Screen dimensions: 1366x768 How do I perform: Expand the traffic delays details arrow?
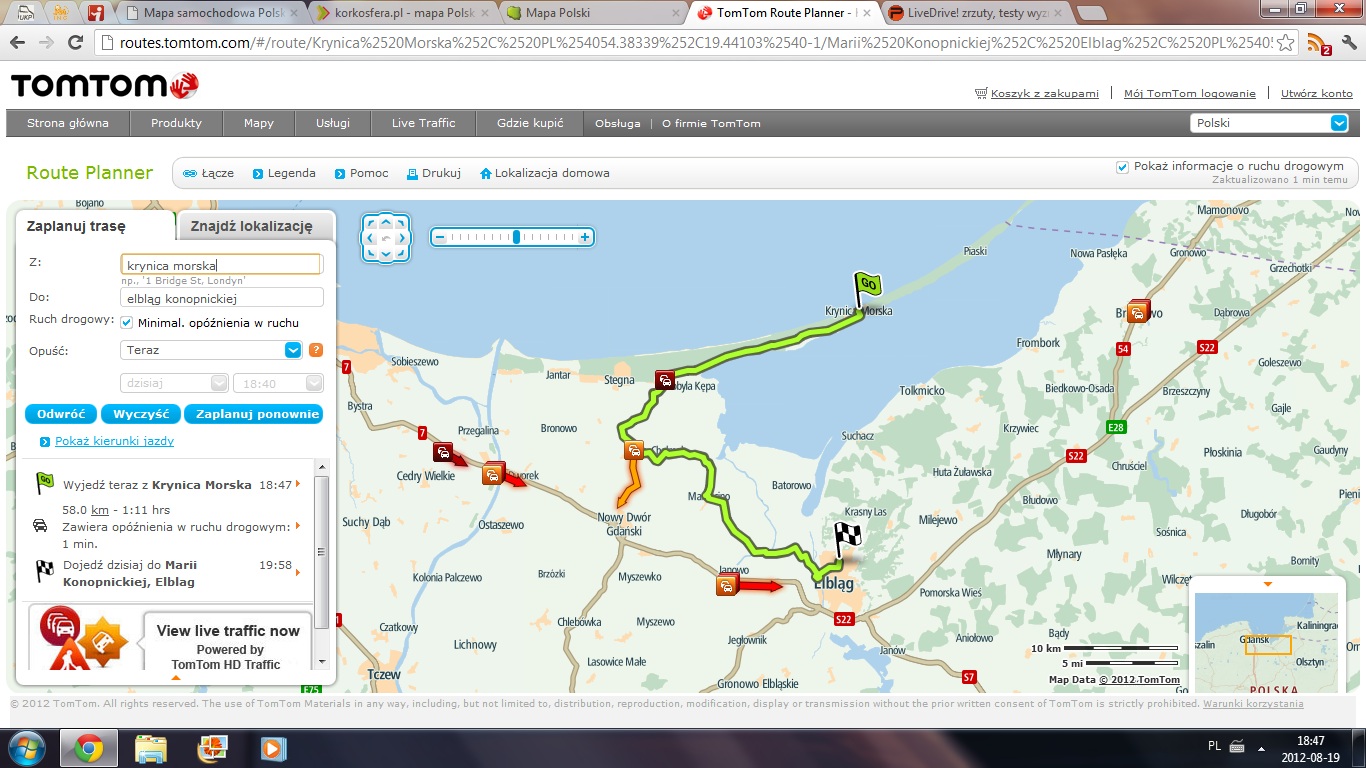click(298, 526)
